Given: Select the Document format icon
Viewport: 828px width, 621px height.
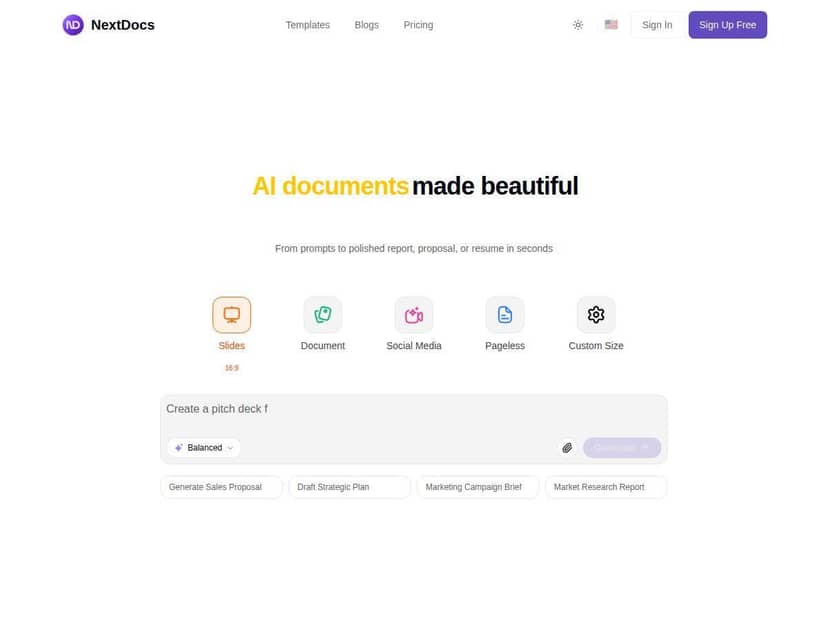Looking at the screenshot, I should tap(322, 313).
